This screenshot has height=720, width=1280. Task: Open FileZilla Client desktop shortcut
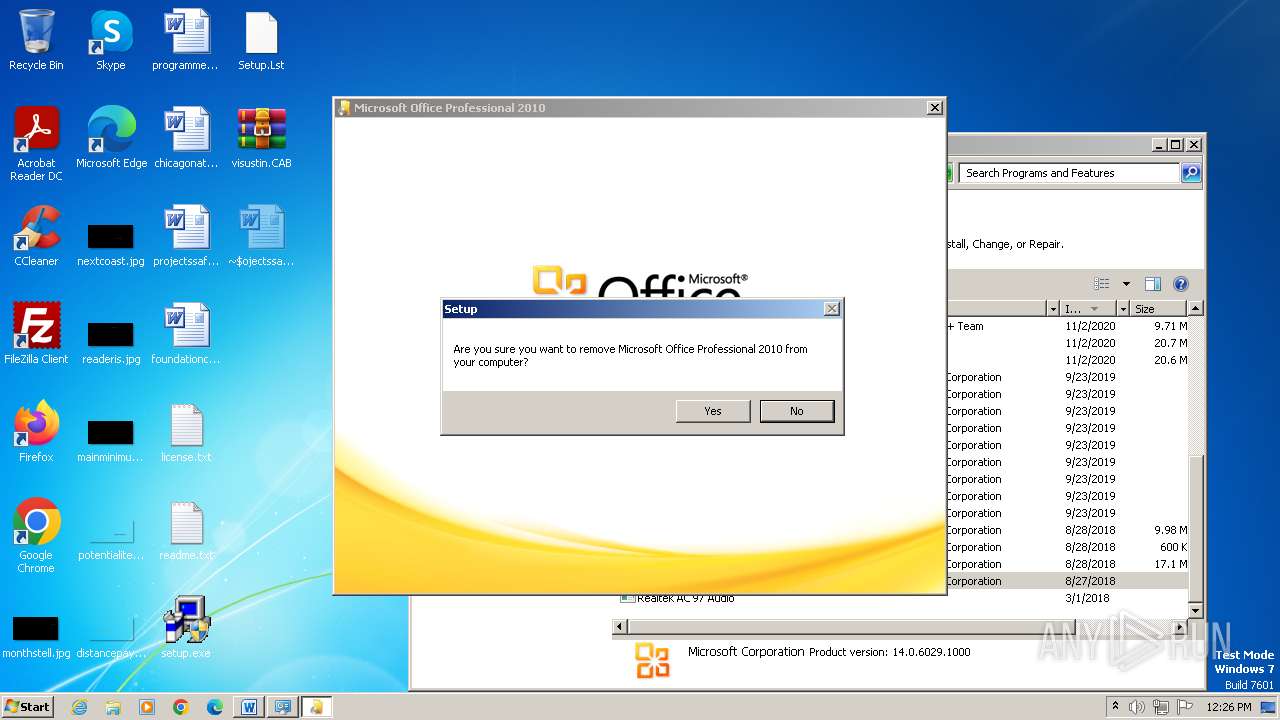[36, 334]
